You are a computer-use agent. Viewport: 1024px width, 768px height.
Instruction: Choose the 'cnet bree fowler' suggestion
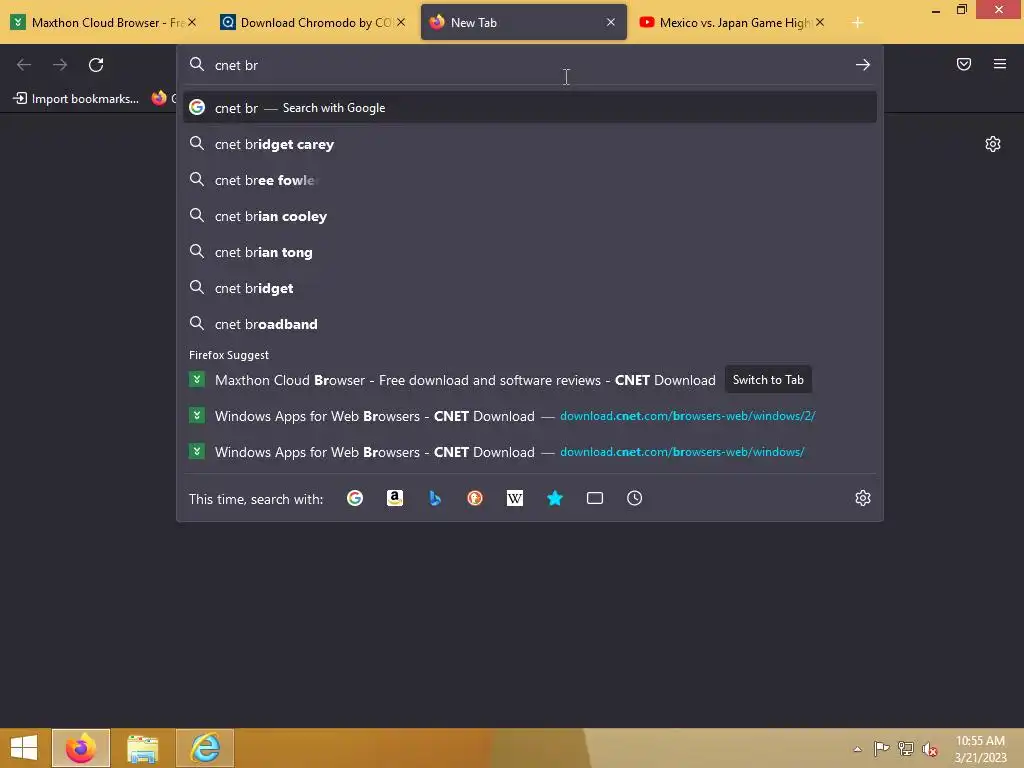point(530,180)
